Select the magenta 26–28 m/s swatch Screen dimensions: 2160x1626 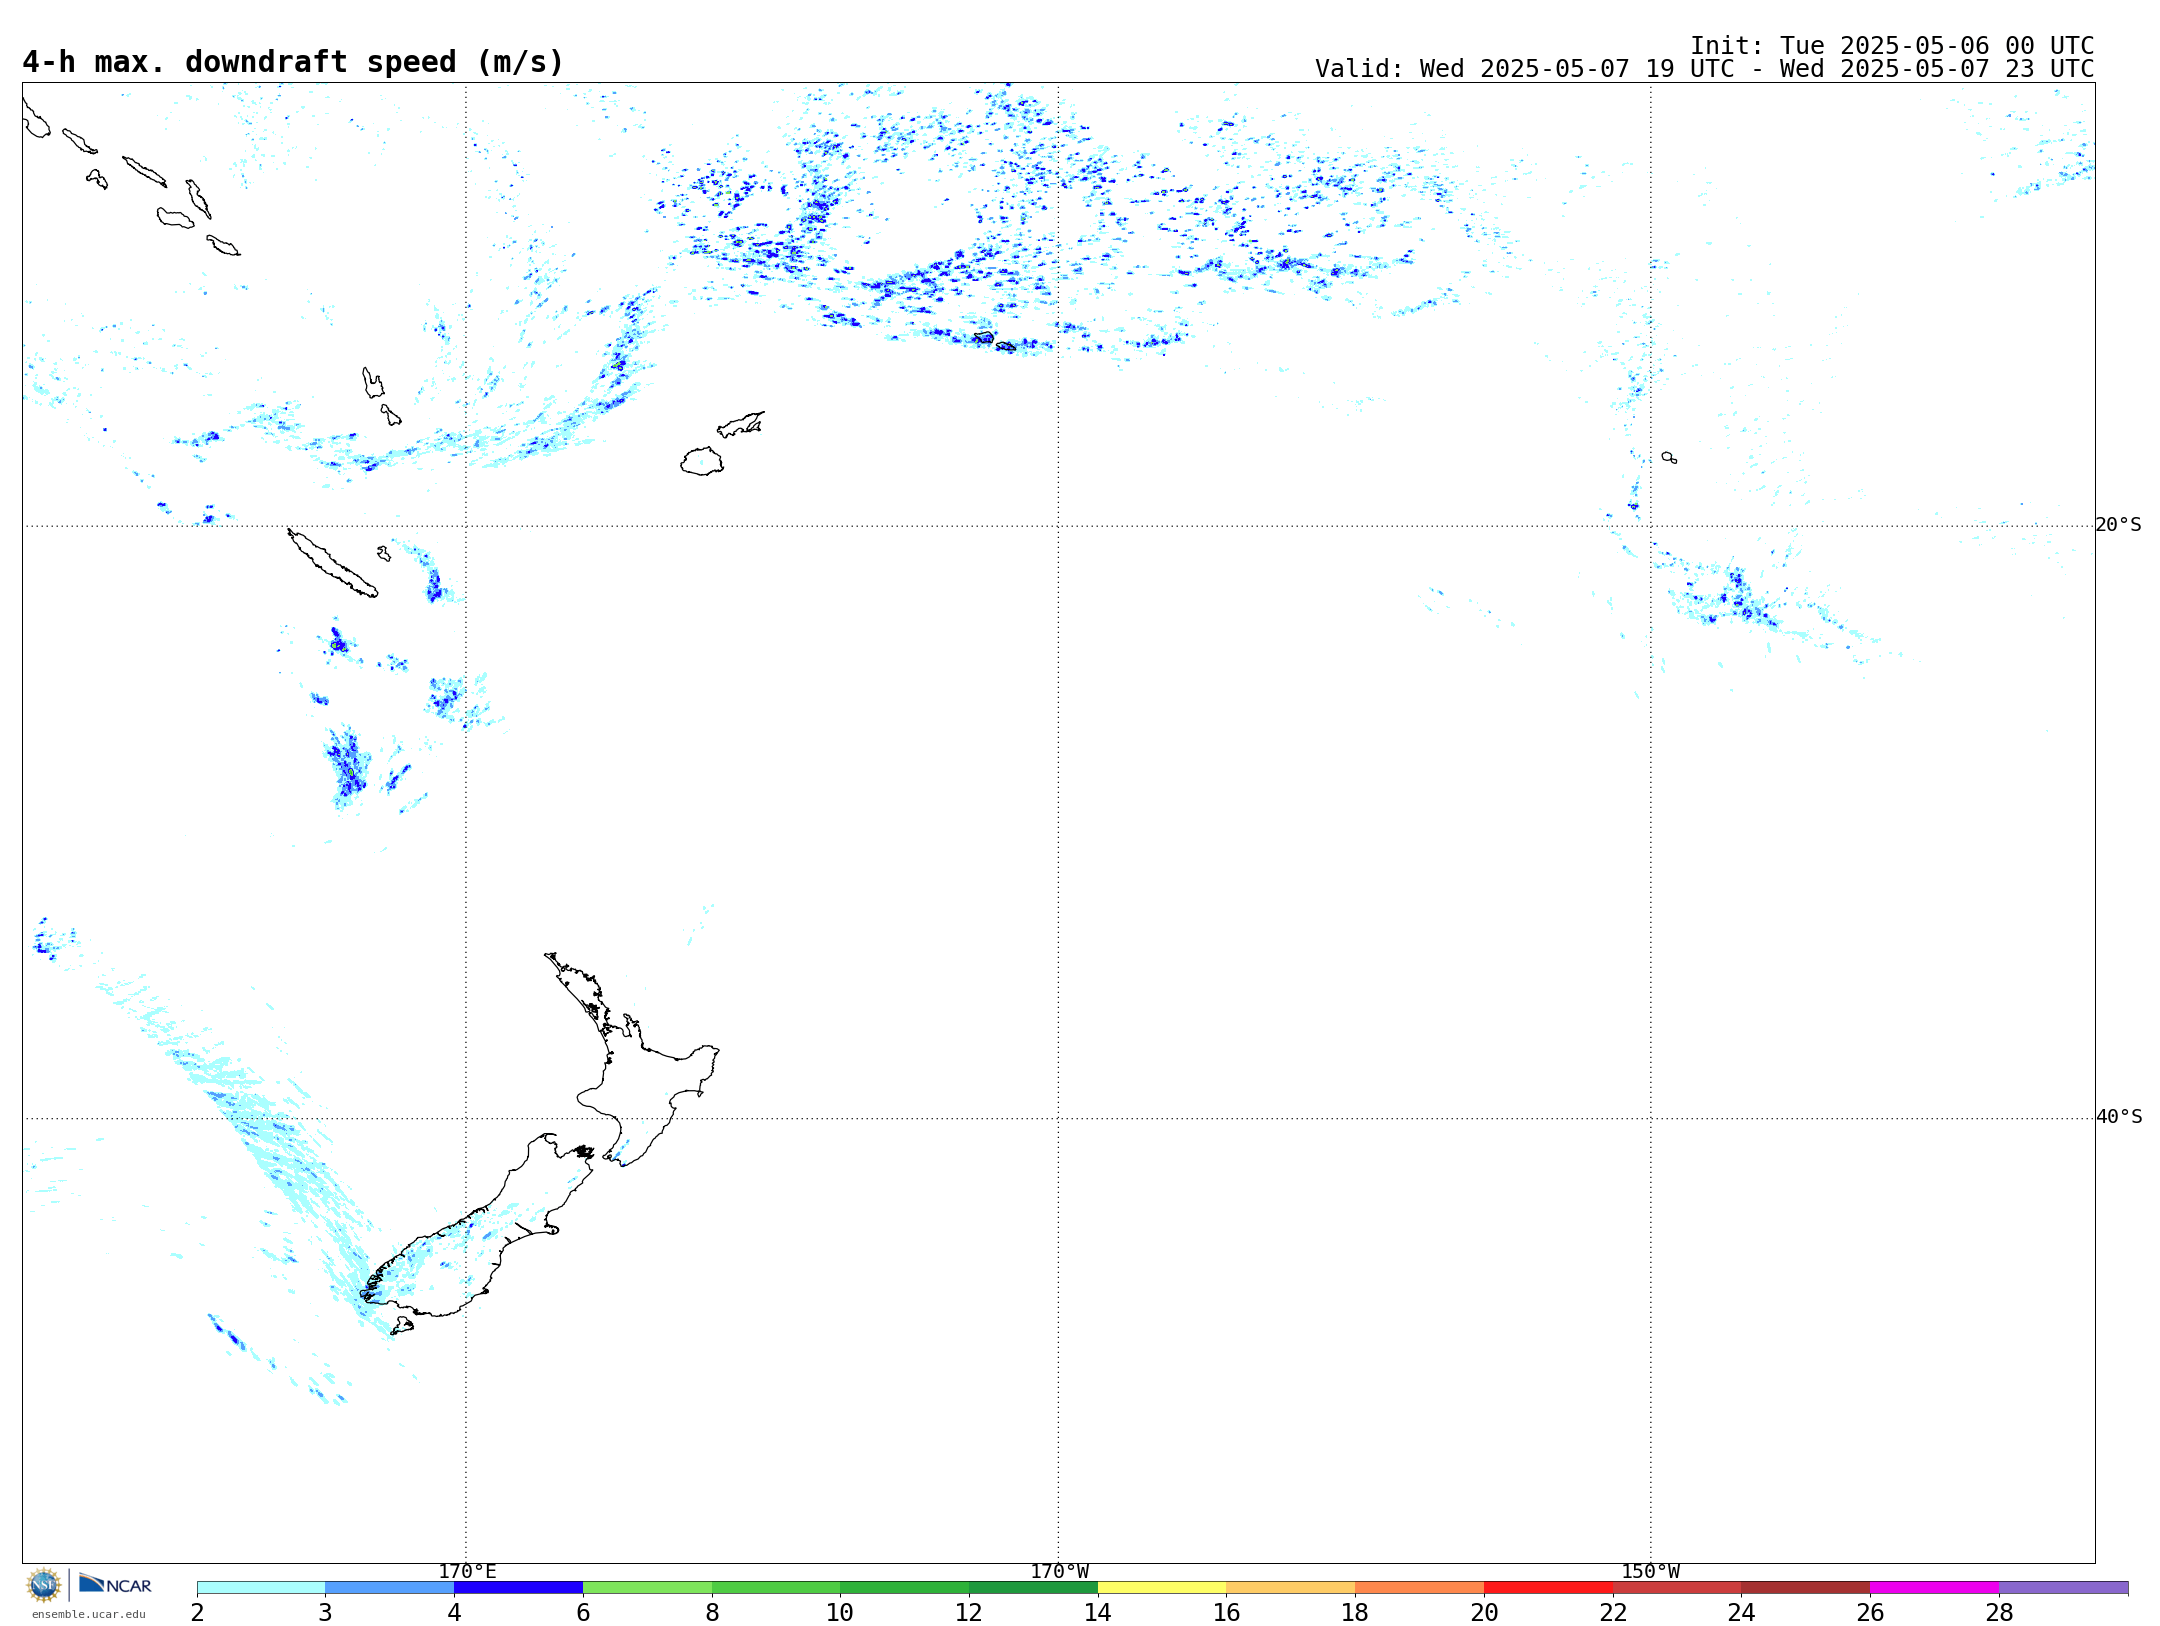pyautogui.click(x=1935, y=1588)
